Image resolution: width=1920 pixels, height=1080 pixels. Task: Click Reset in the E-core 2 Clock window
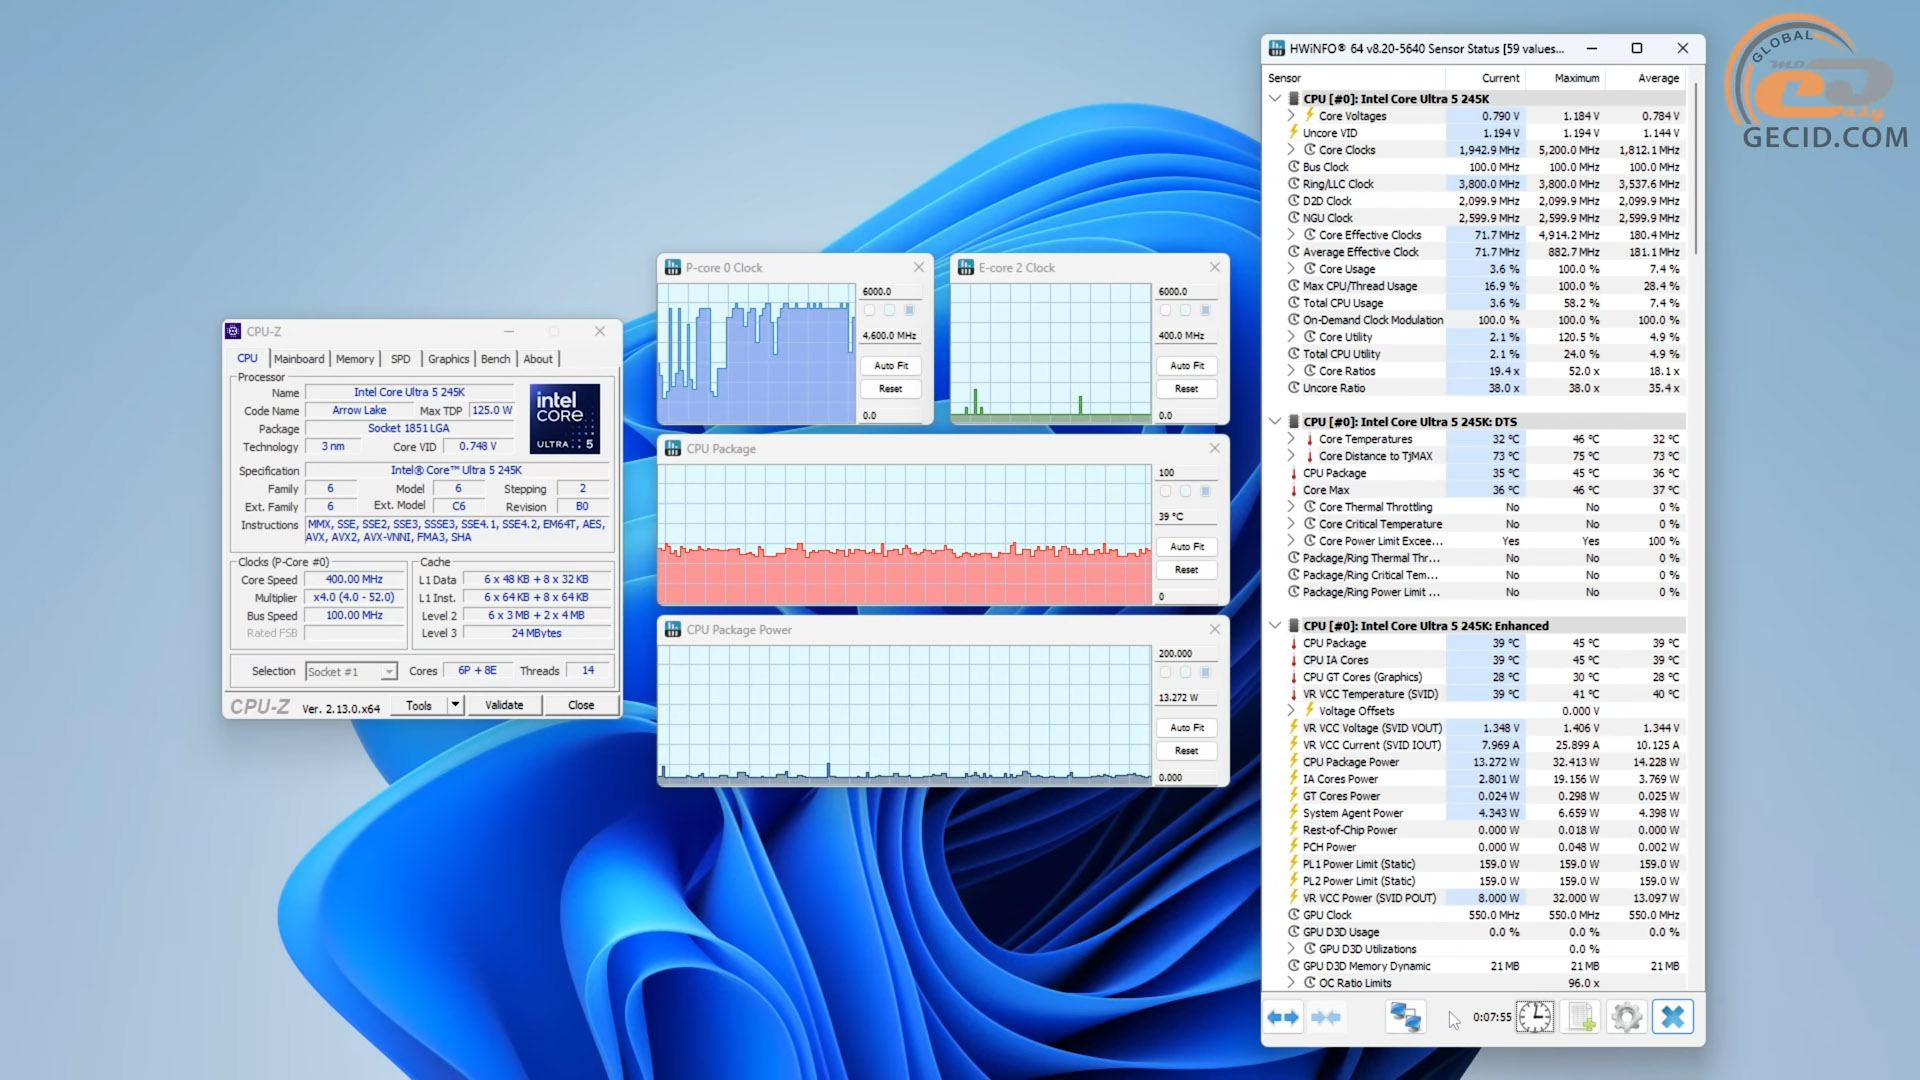(x=1186, y=389)
